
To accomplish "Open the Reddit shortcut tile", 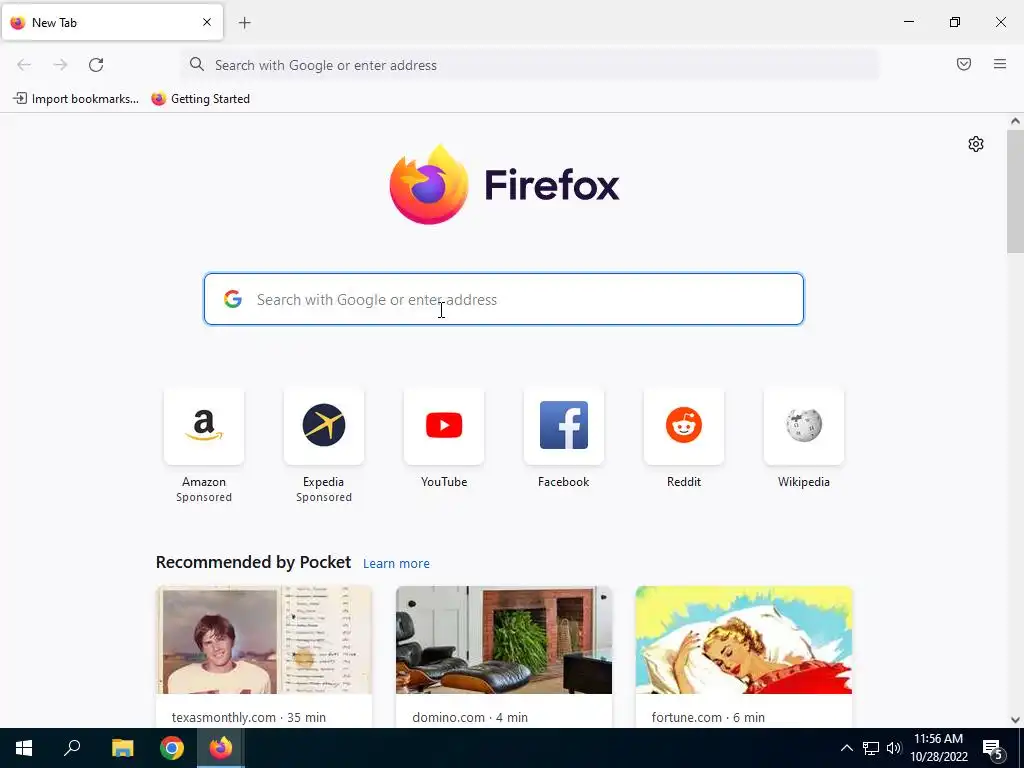I will [x=684, y=426].
